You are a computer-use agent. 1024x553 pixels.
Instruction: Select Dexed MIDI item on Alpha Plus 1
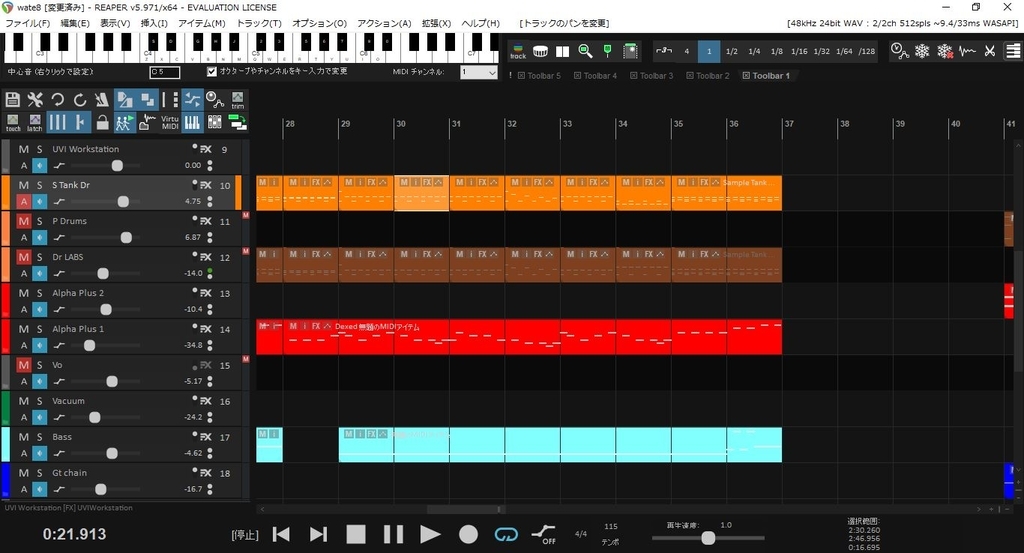tap(532, 337)
